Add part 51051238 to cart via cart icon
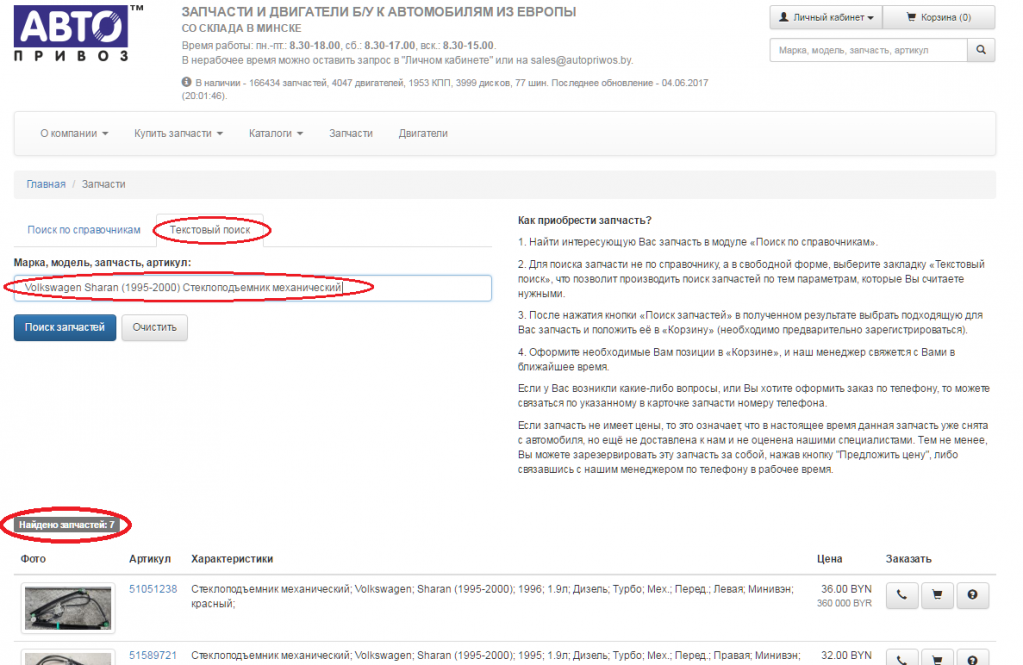 (937, 596)
